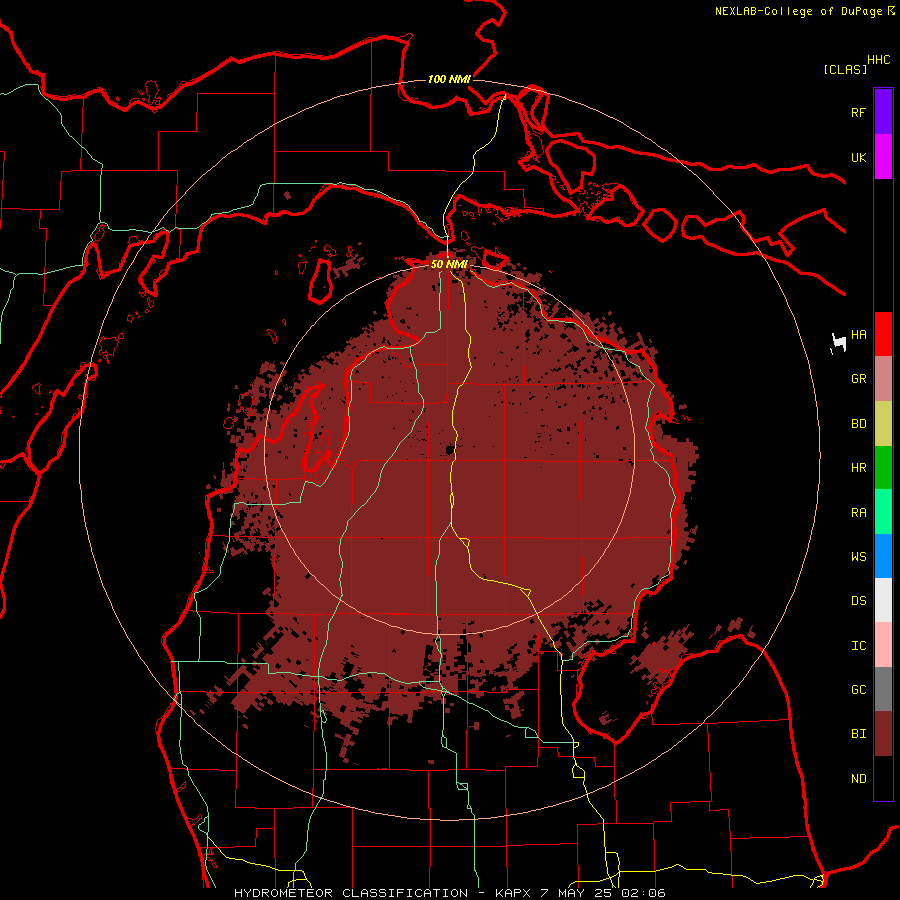
Task: Click the 'UK' legend label
Action: (x=858, y=157)
